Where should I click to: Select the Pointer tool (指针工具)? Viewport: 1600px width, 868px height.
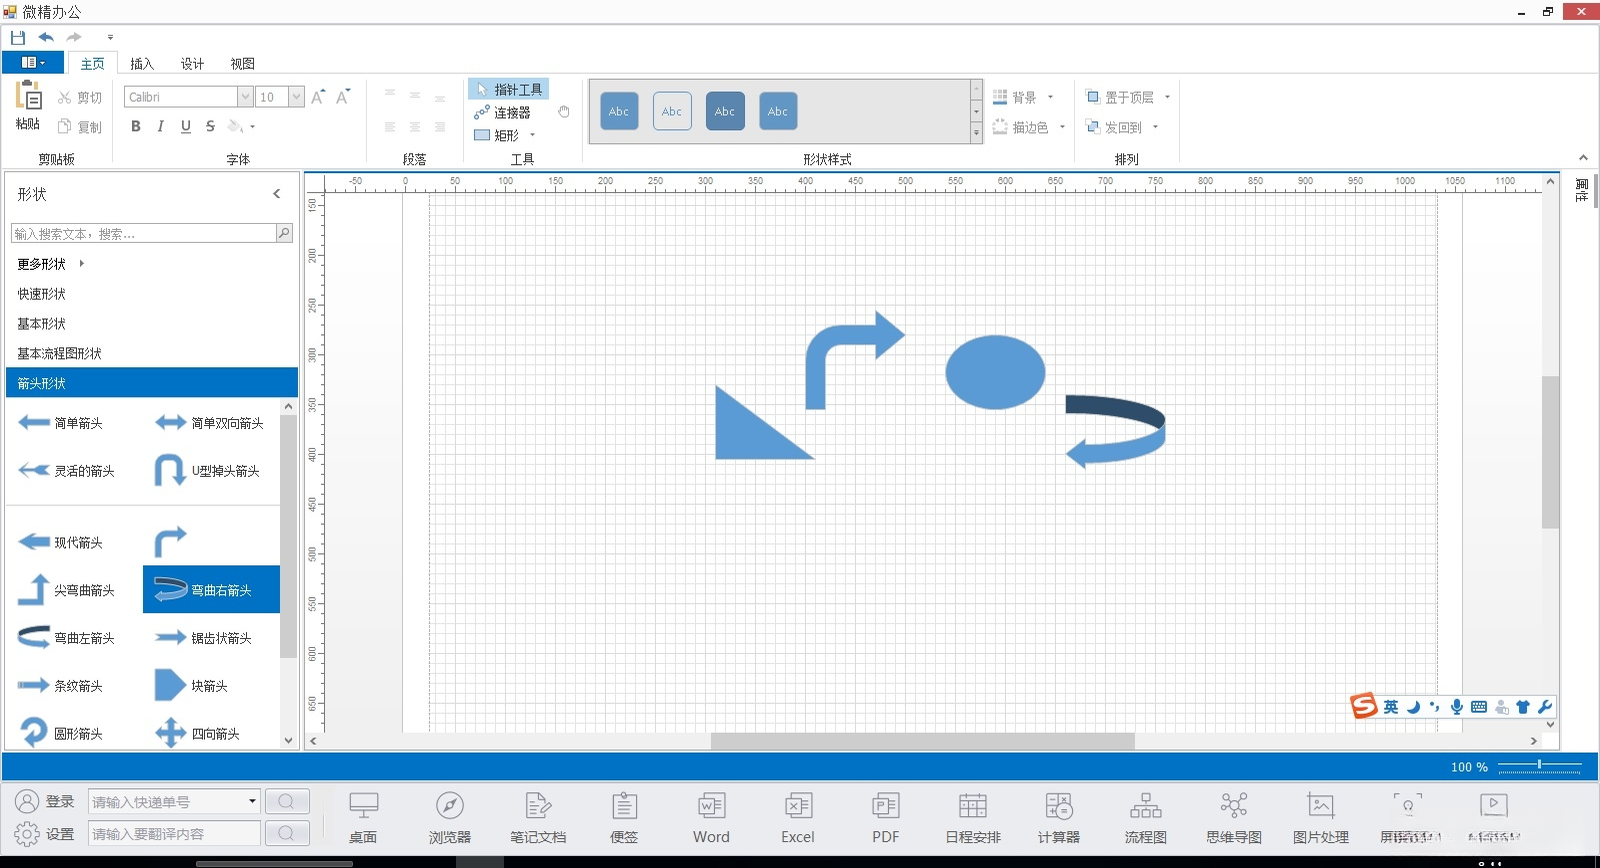pyautogui.click(x=509, y=89)
